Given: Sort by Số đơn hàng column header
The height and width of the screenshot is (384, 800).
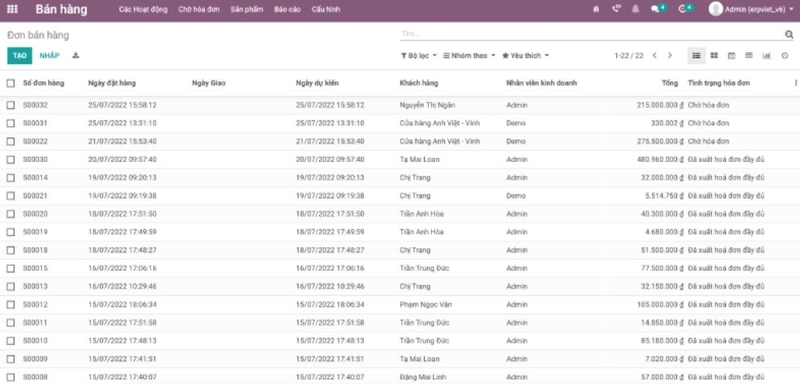Looking at the screenshot, I should 43,83.
